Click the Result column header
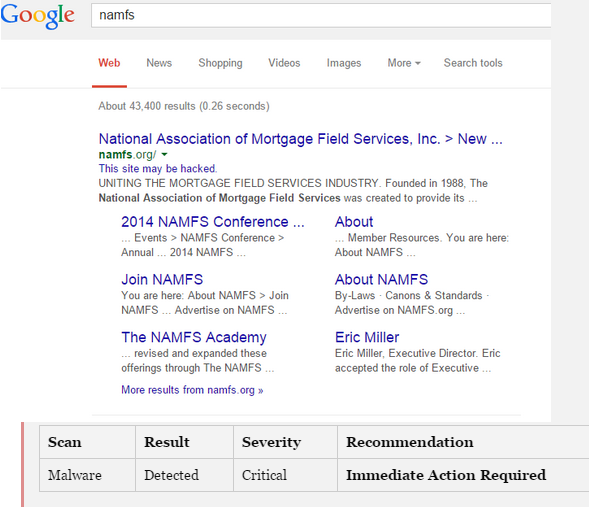Screen dimensions: 589x507 point(184,442)
